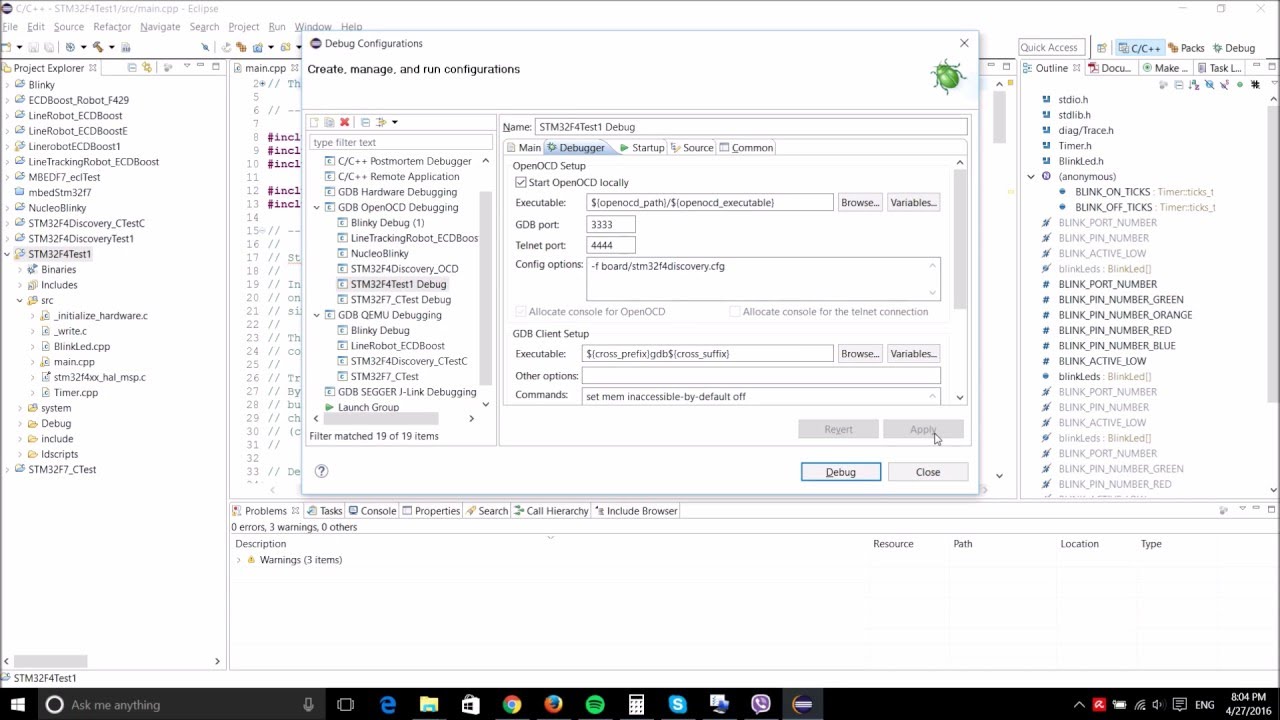Open the Main tab in Debug Configurations
The image size is (1280, 720).
coord(523,148)
